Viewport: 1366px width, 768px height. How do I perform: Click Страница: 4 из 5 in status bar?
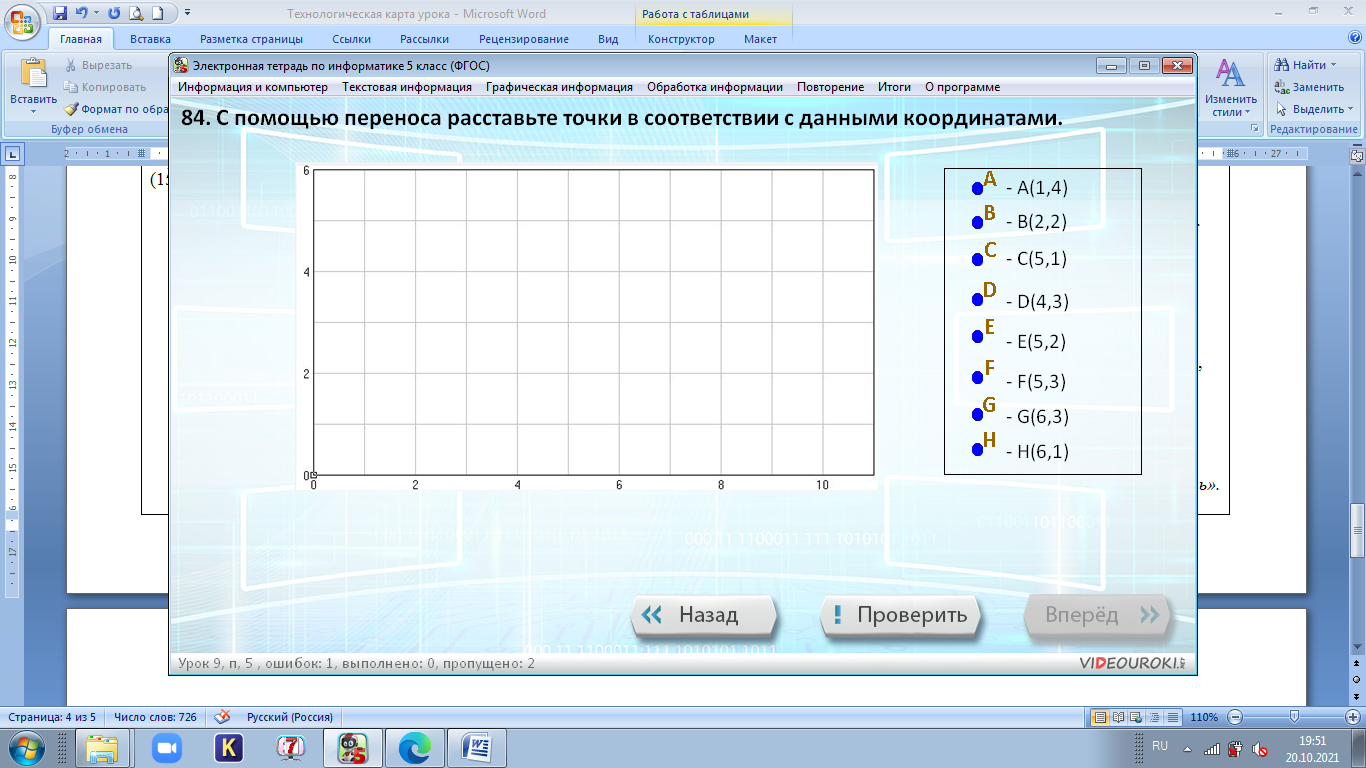coord(52,717)
